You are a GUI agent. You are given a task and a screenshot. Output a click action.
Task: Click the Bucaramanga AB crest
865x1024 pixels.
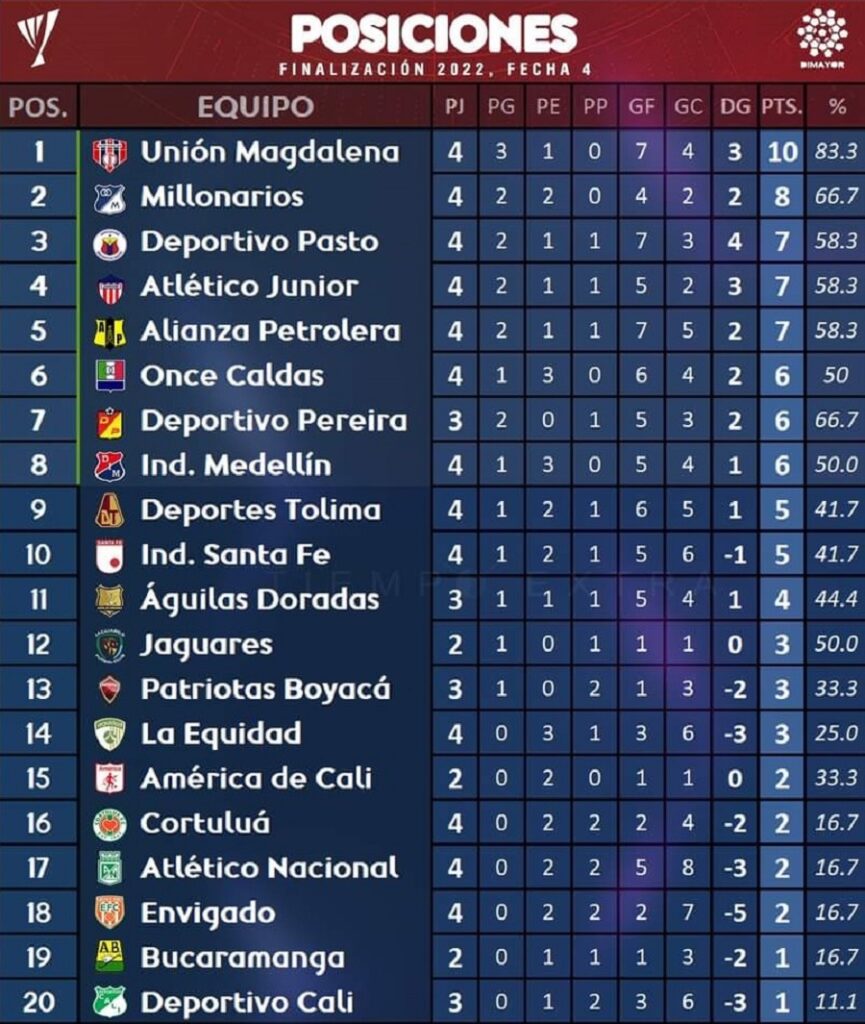pyautogui.click(x=110, y=957)
